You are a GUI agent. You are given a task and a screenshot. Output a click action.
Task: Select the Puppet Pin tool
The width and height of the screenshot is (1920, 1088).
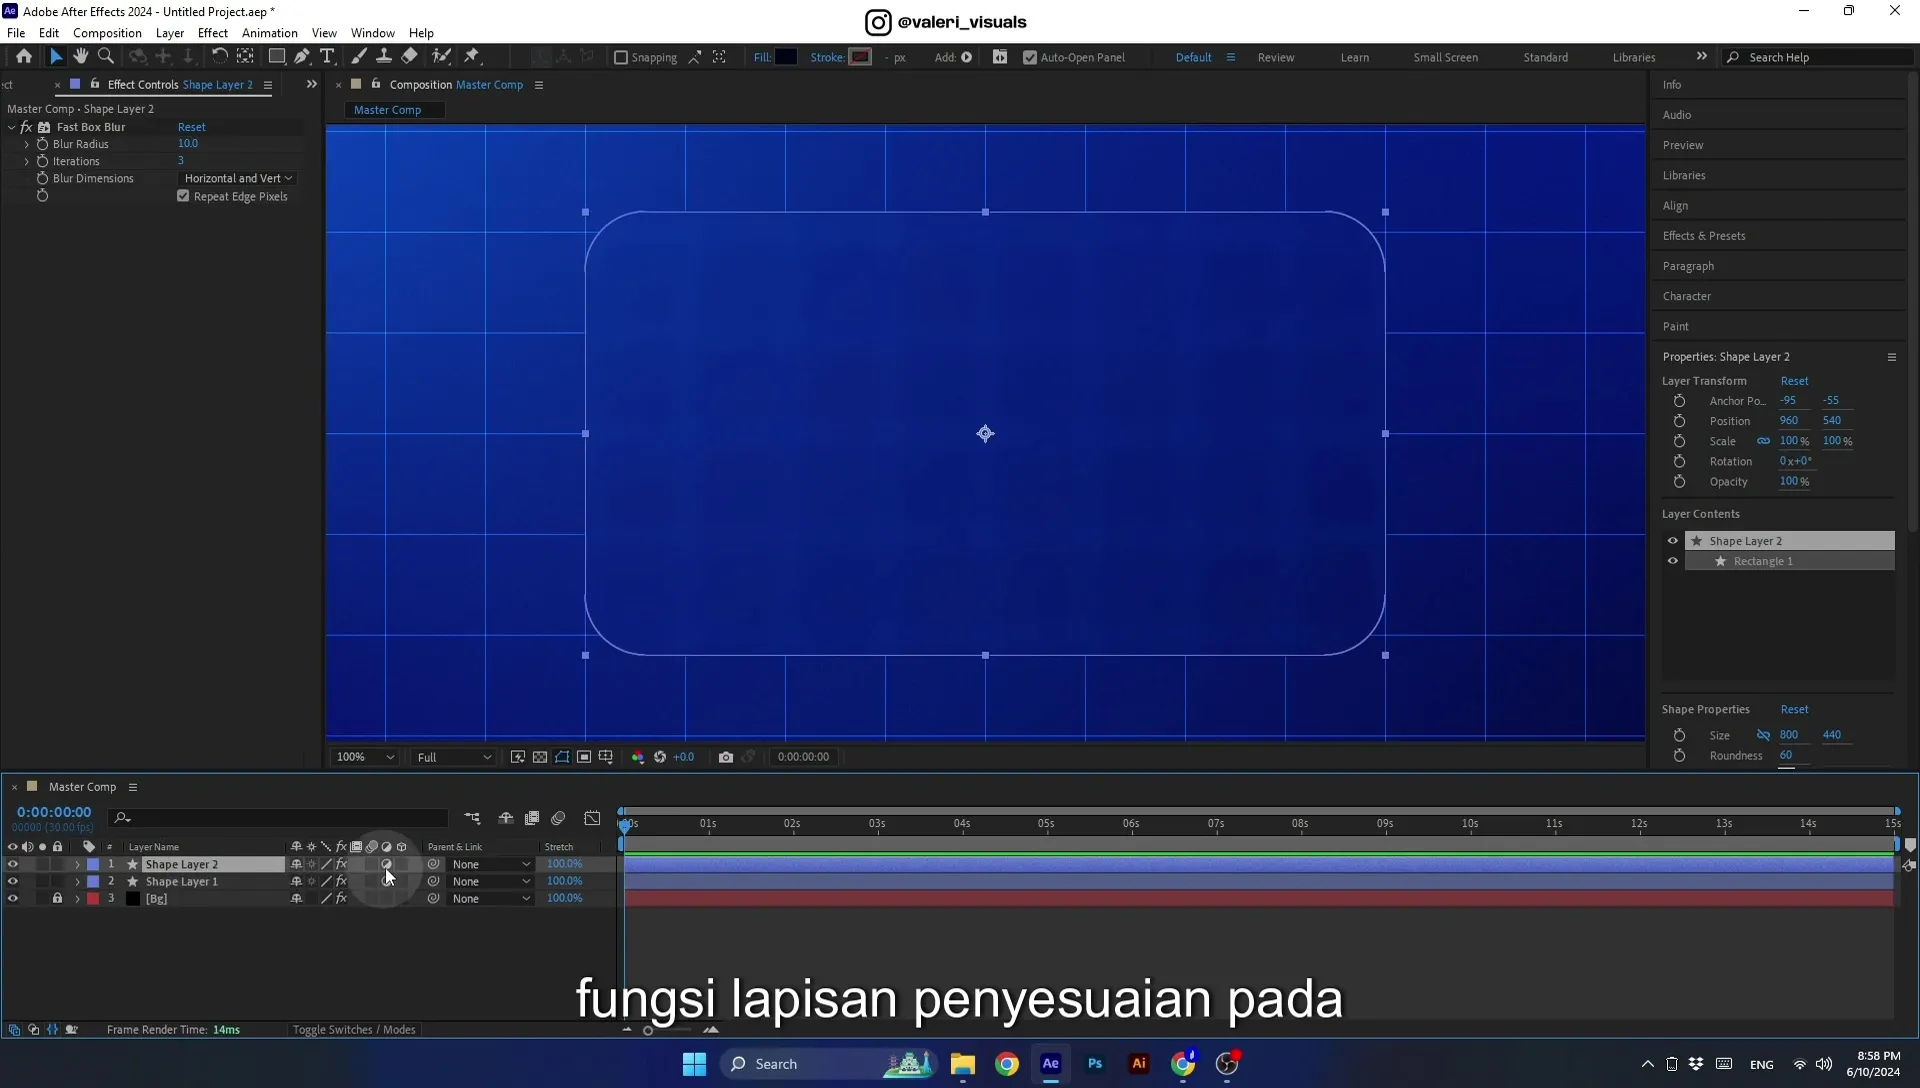click(x=472, y=57)
